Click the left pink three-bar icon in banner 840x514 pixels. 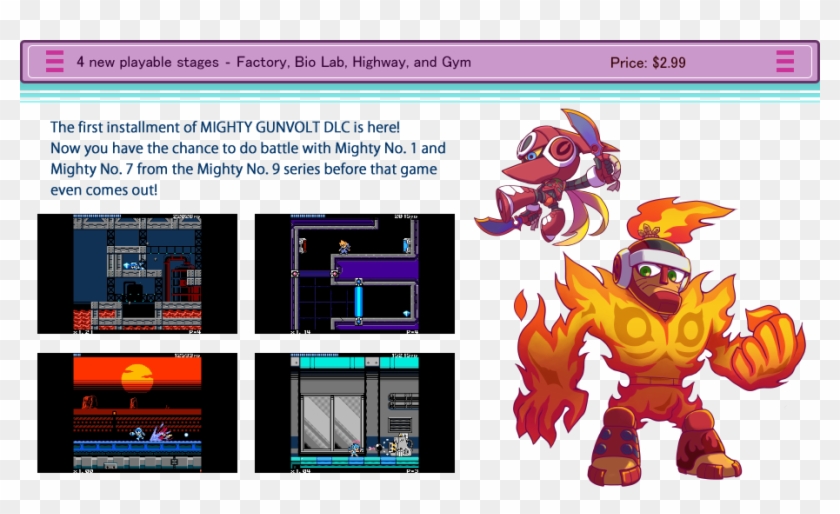55,61
